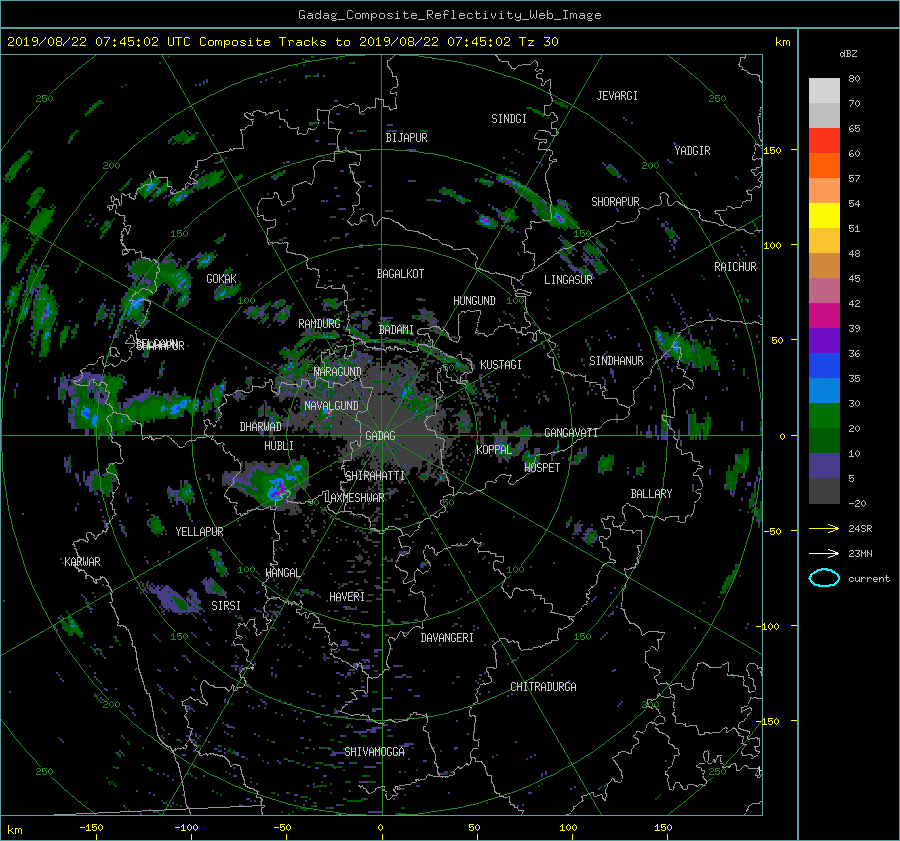Click the KUSTAGI city label
The height and width of the screenshot is (841, 900).
(x=501, y=365)
